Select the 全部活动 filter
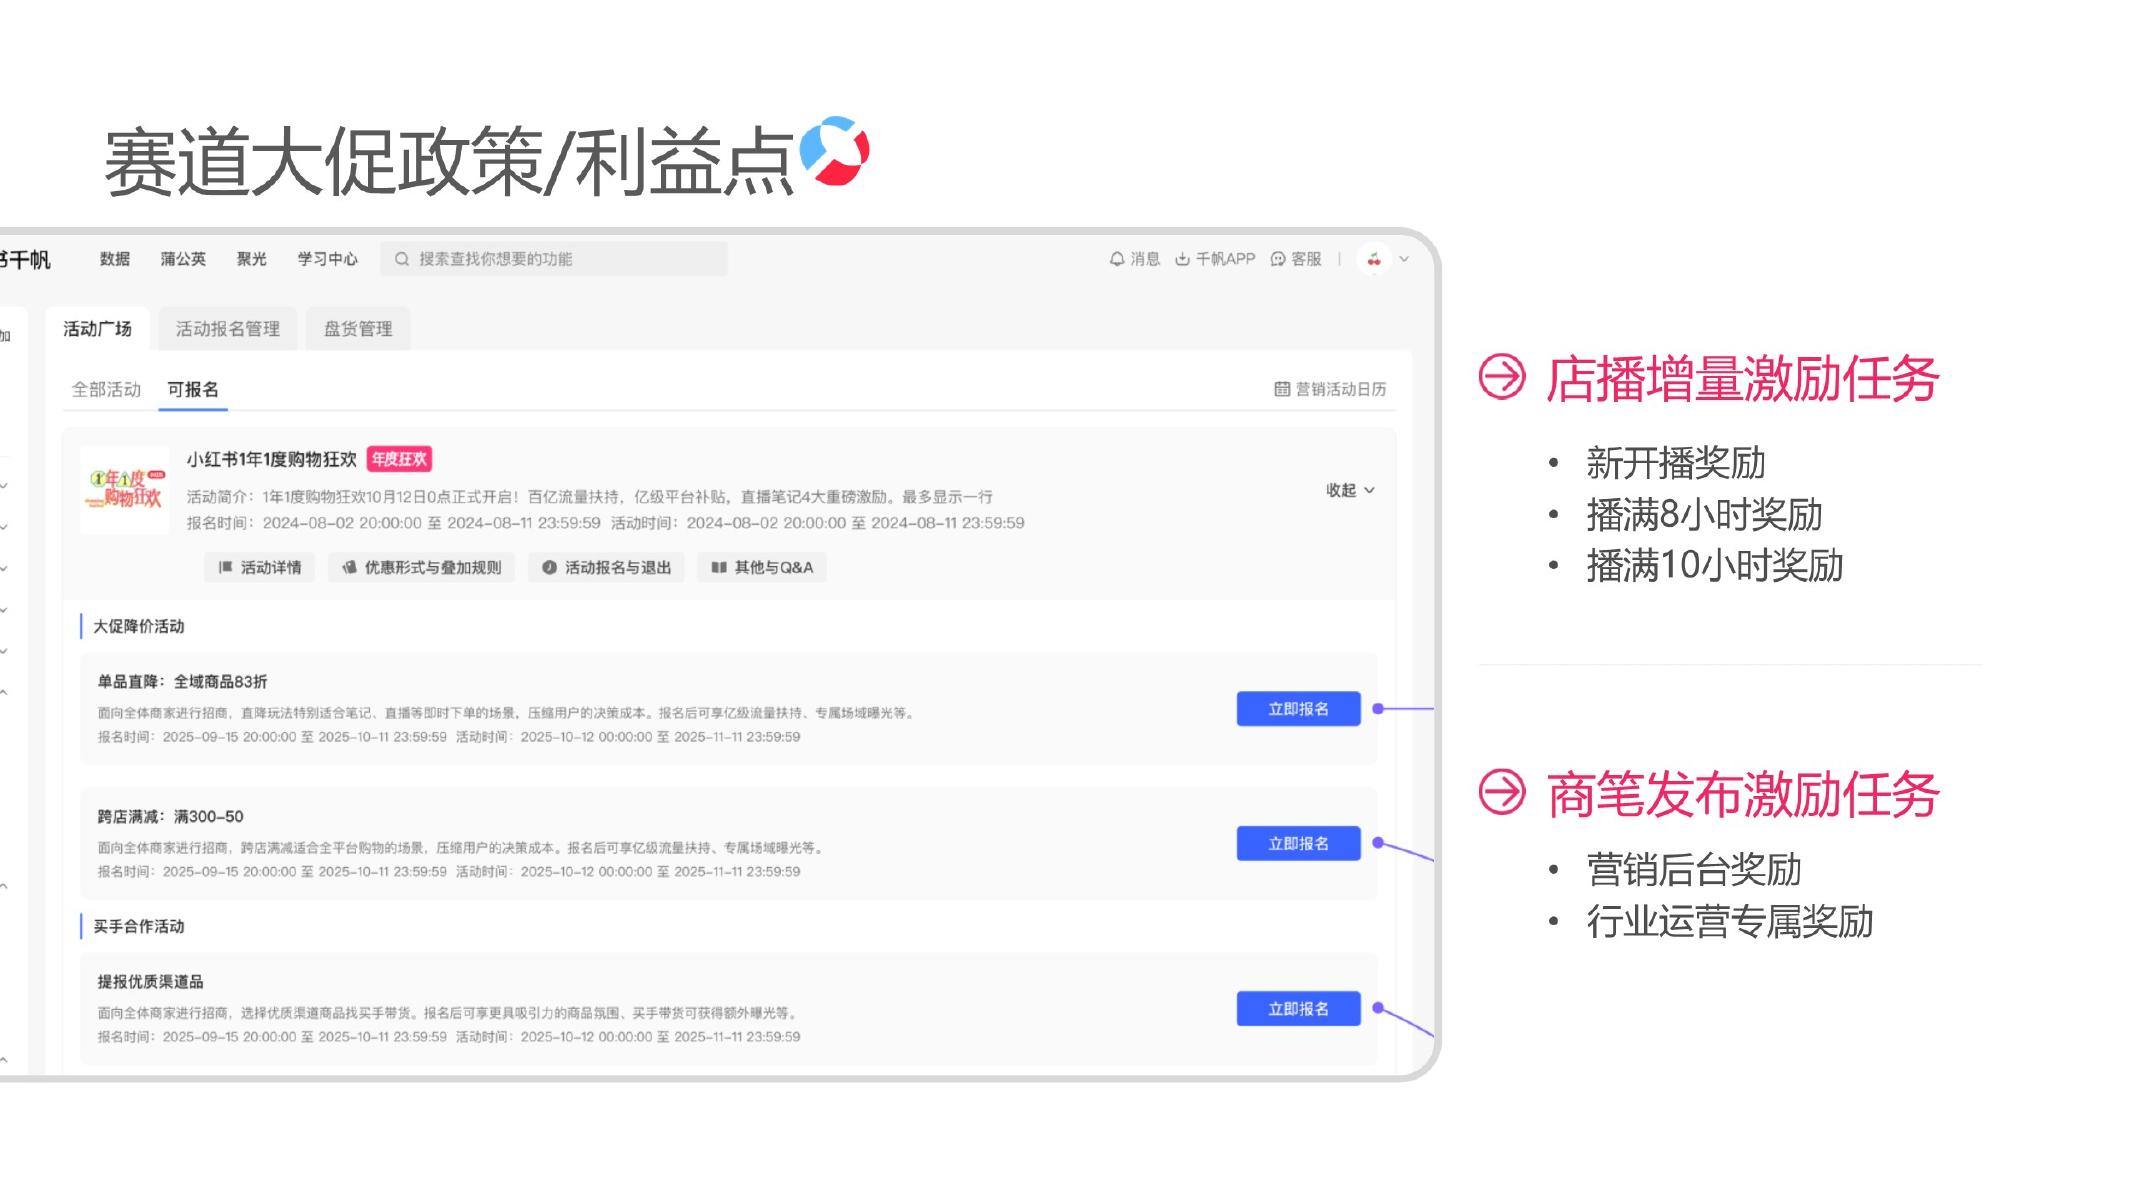The image size is (2134, 1200). coord(105,389)
